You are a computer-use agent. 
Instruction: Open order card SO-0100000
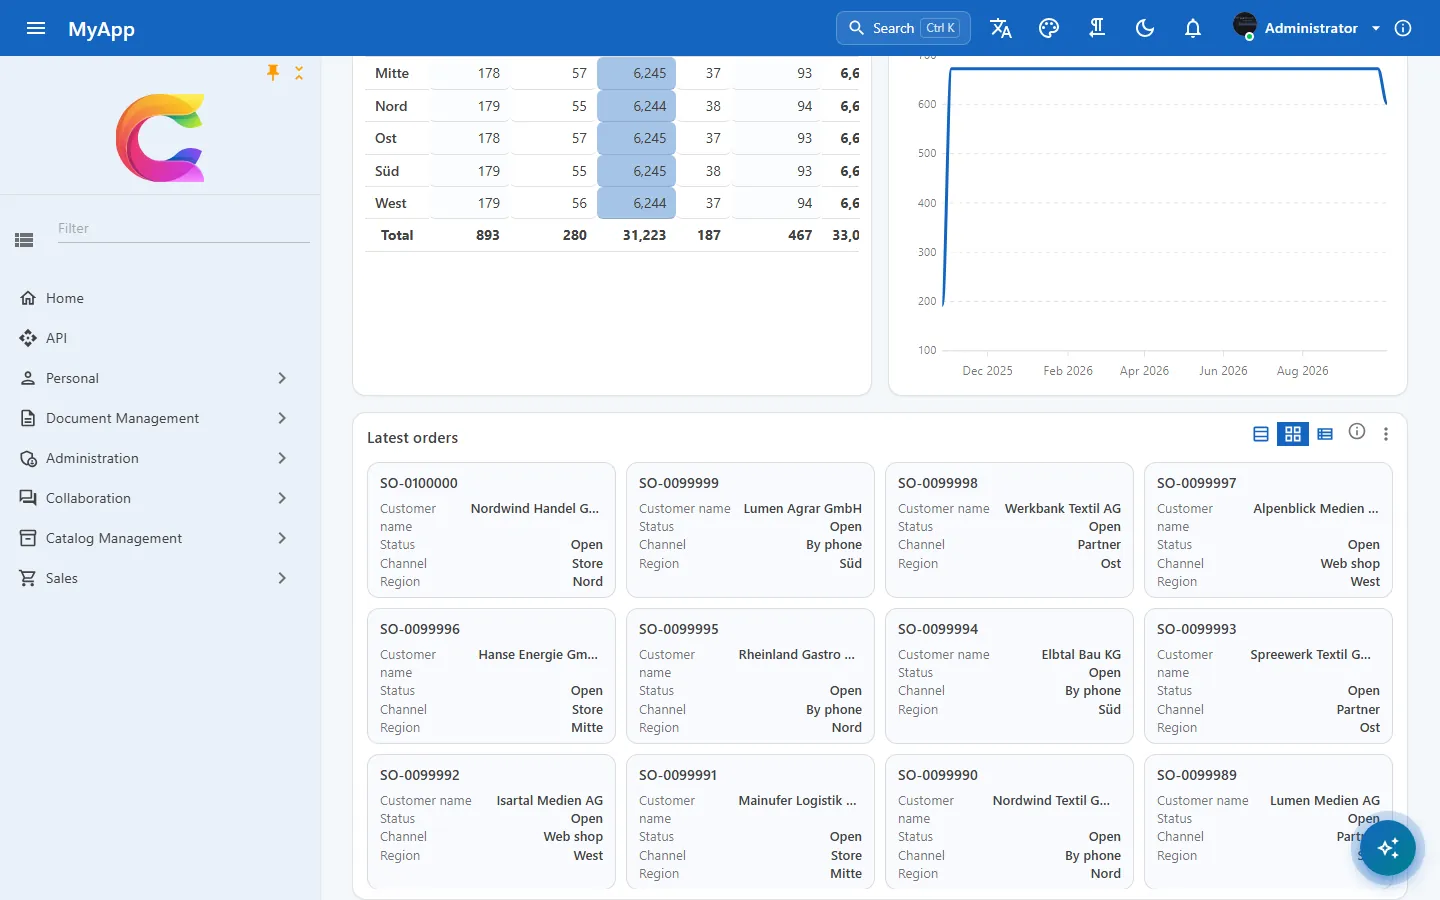pos(491,530)
